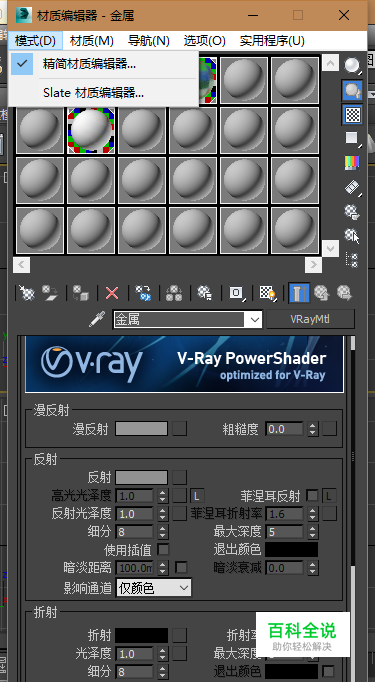Toggle checkbox beside refraction 退出颜色
This screenshot has height=682, width=375.
329,671
